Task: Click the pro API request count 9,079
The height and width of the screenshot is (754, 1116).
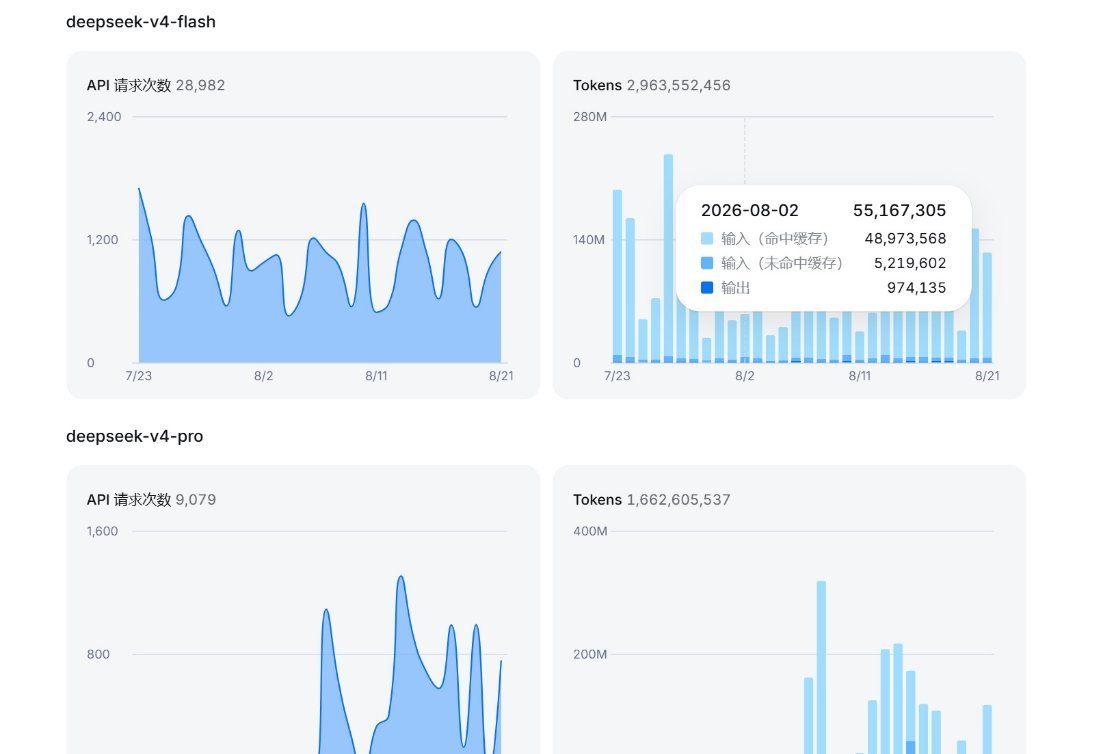Action: click(196, 500)
